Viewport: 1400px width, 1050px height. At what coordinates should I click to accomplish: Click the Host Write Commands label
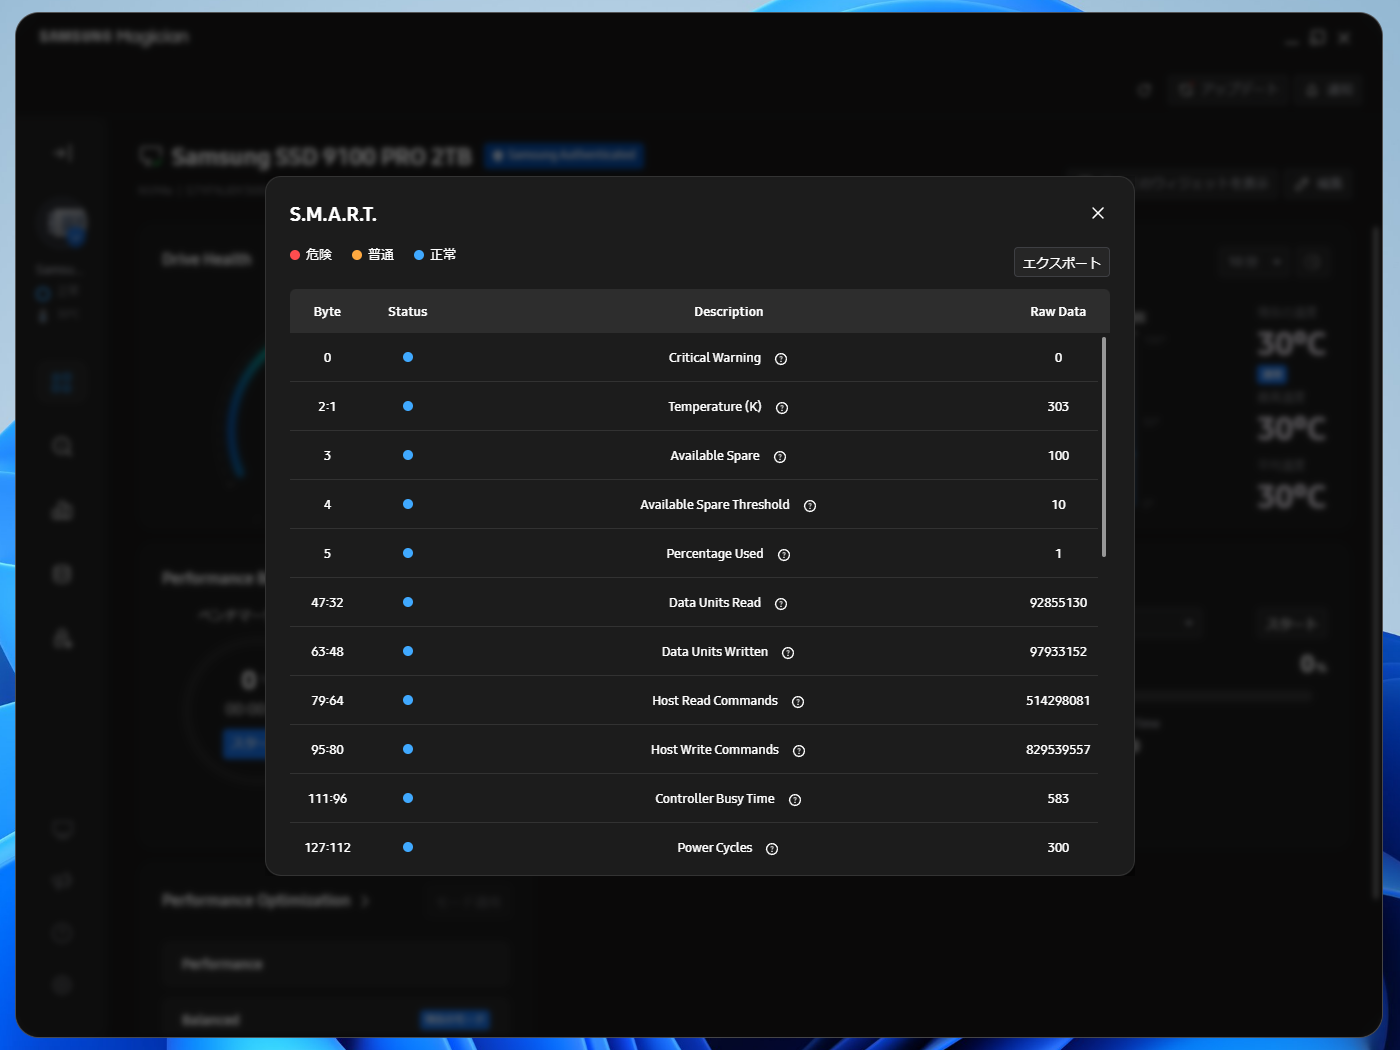[715, 750]
